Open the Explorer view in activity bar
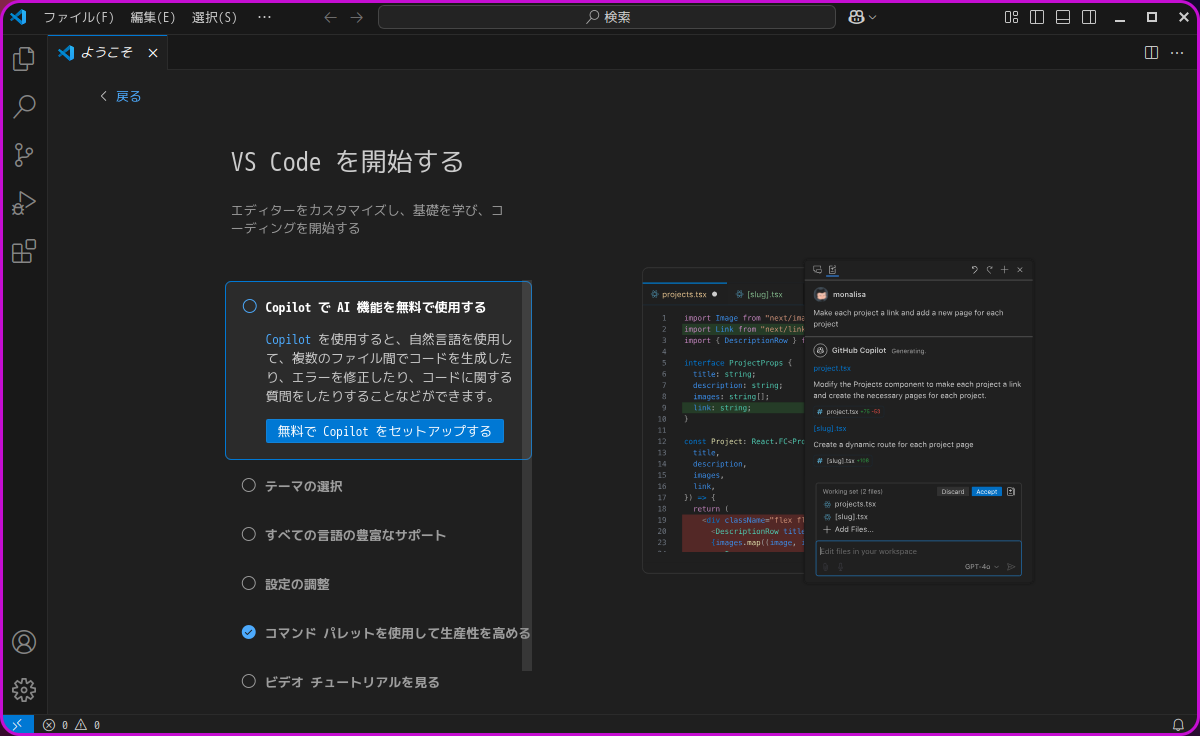1200x736 pixels. tap(24, 59)
